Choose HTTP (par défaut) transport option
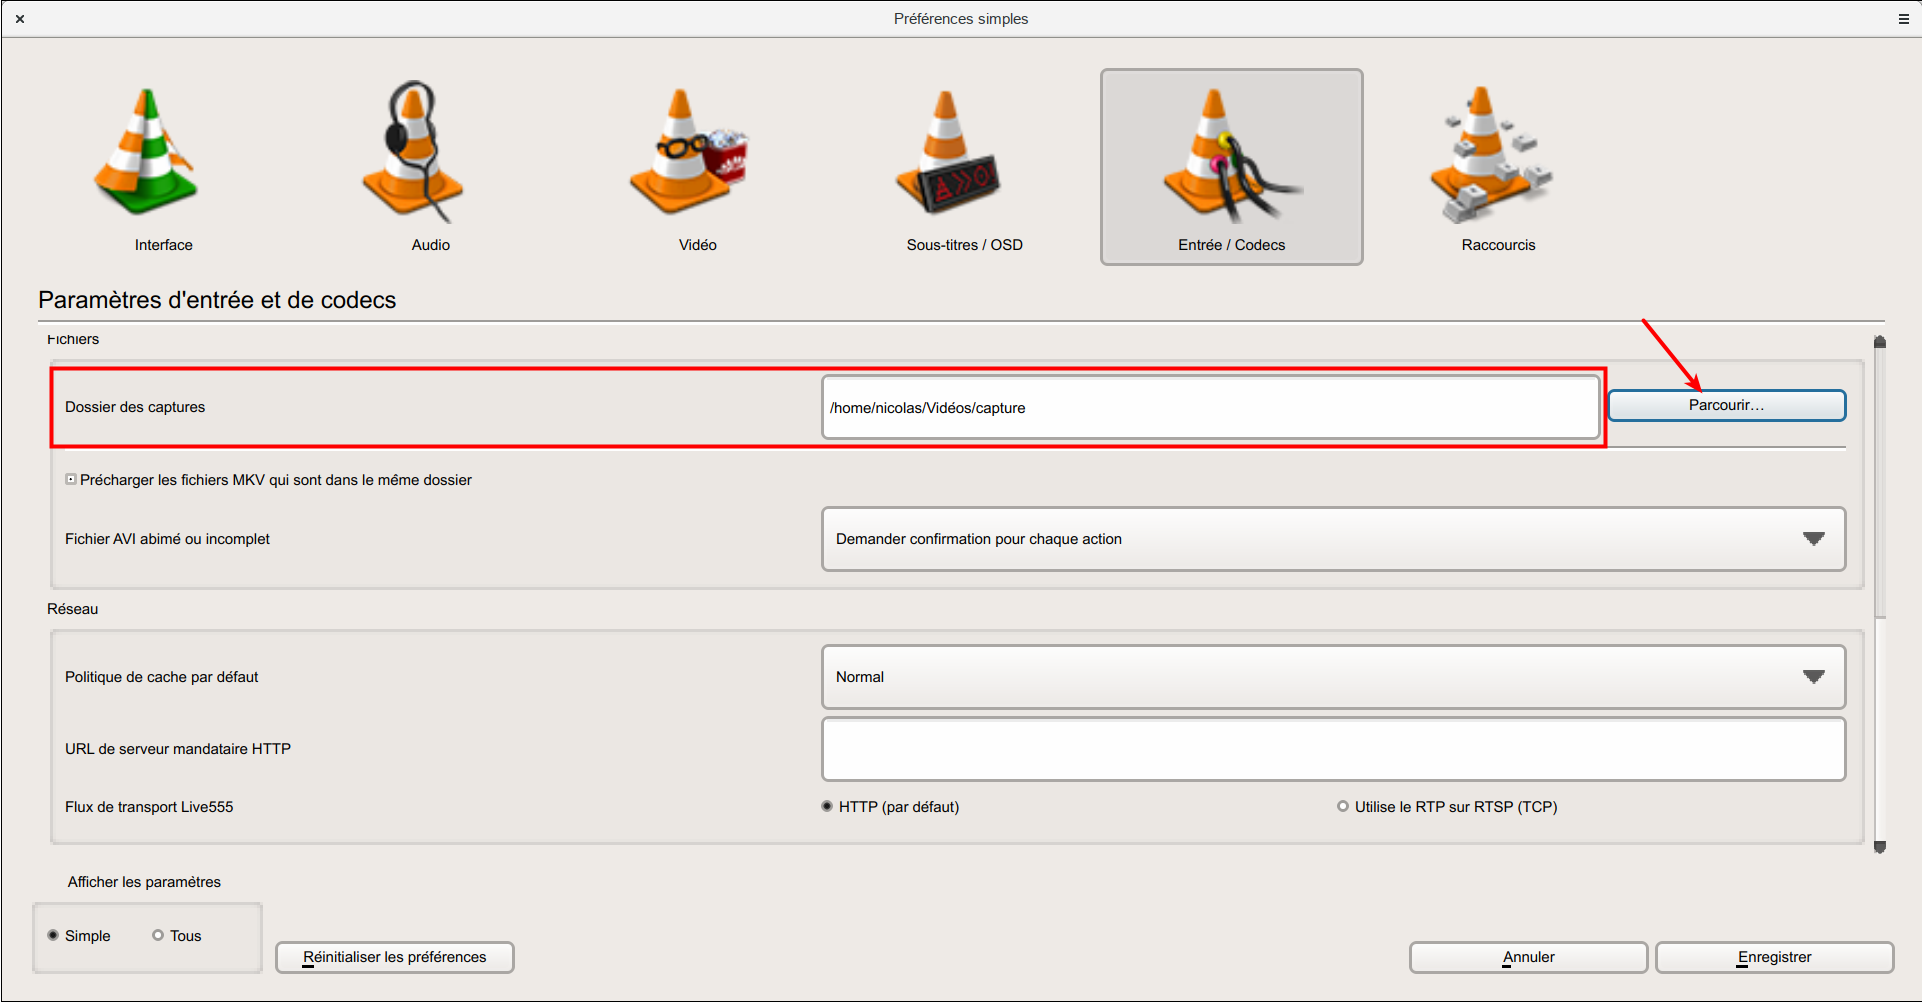 point(827,806)
